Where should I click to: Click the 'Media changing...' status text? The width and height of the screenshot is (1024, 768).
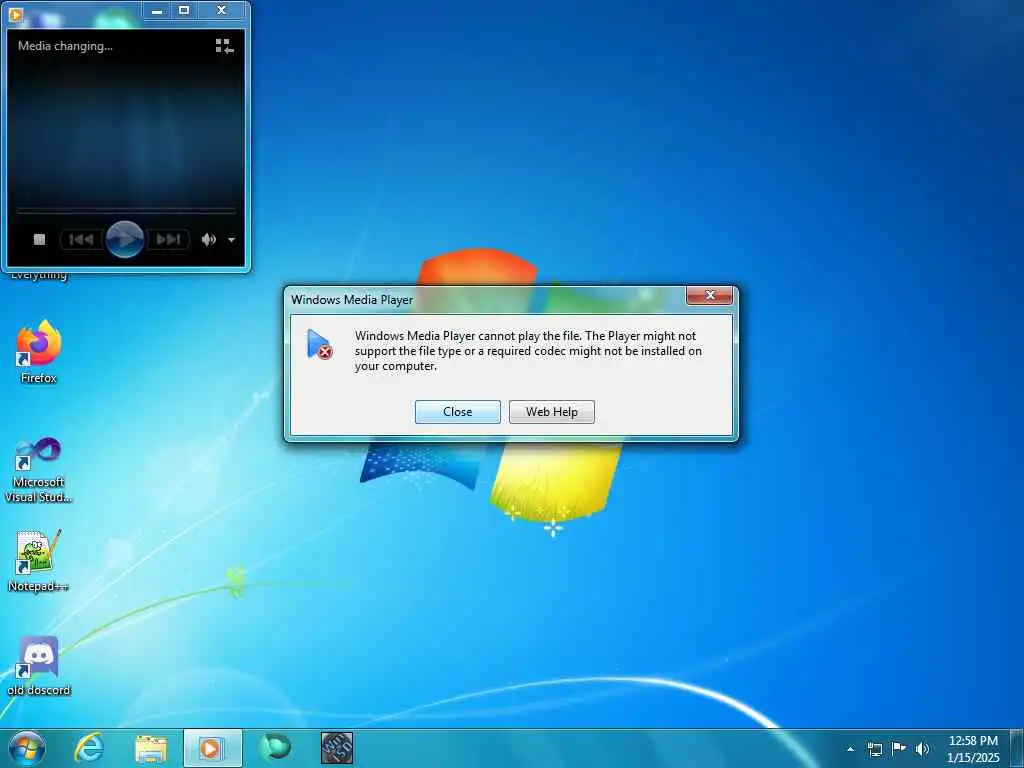(65, 46)
